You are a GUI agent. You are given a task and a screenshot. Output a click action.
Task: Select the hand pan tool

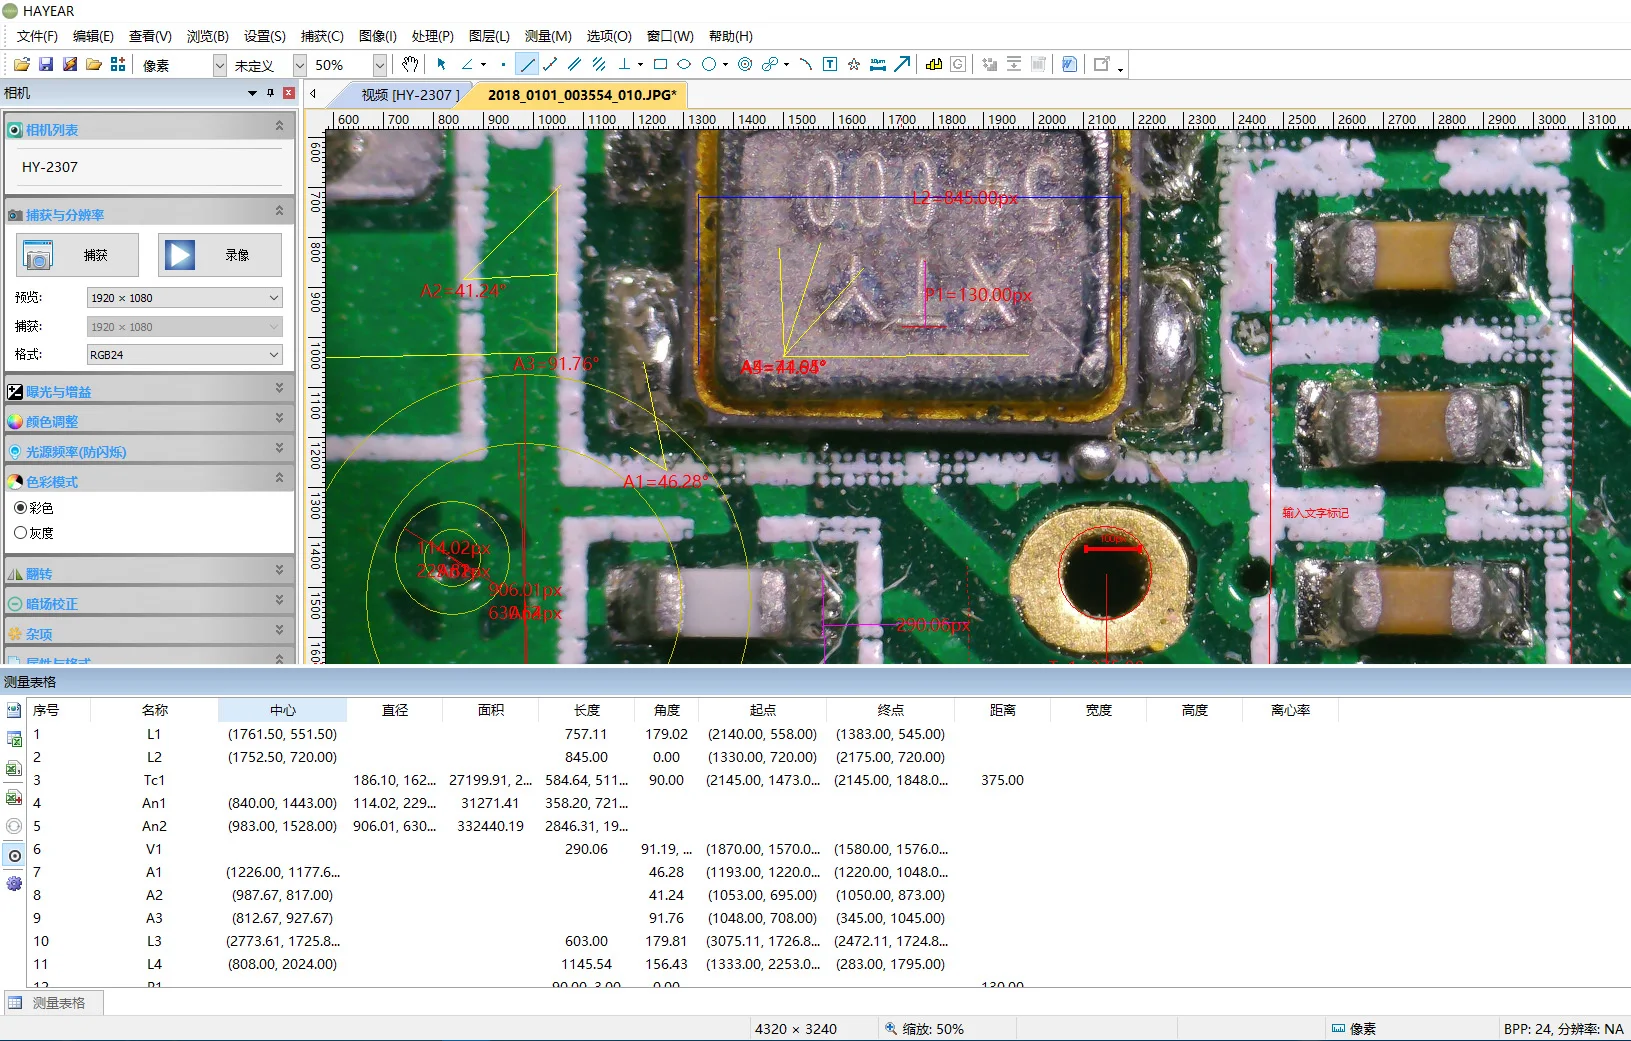[410, 64]
